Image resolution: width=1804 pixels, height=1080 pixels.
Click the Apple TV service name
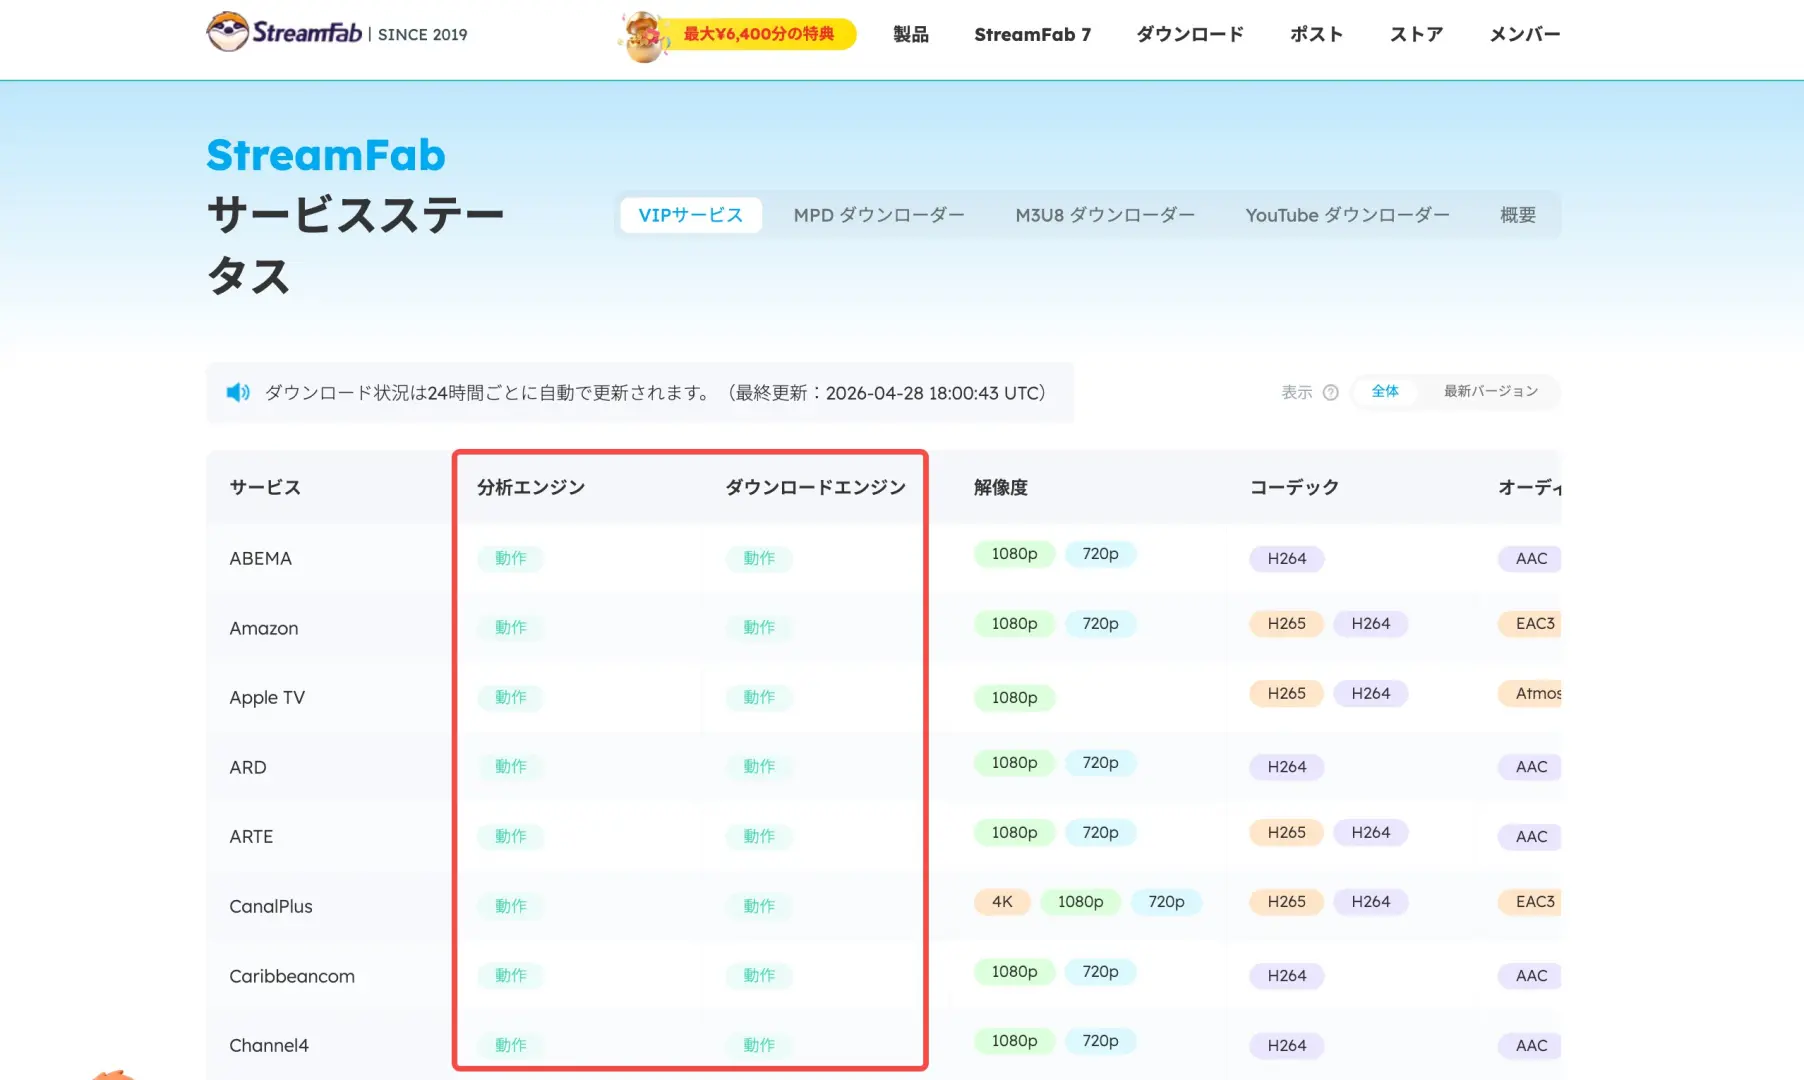[267, 697]
